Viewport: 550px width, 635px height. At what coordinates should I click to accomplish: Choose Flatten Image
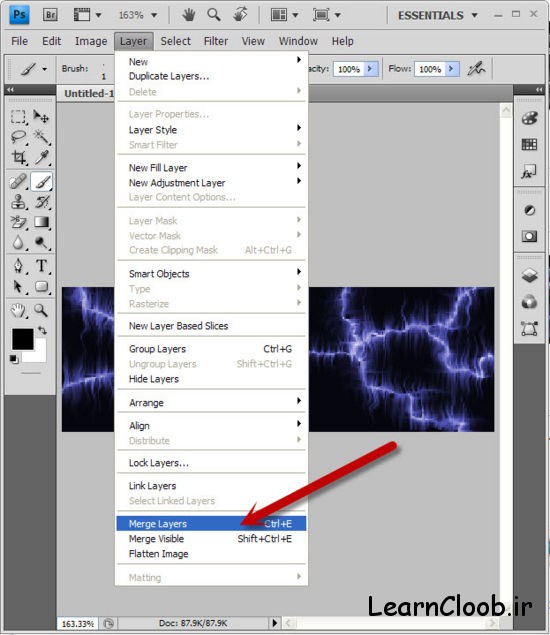coord(211,554)
